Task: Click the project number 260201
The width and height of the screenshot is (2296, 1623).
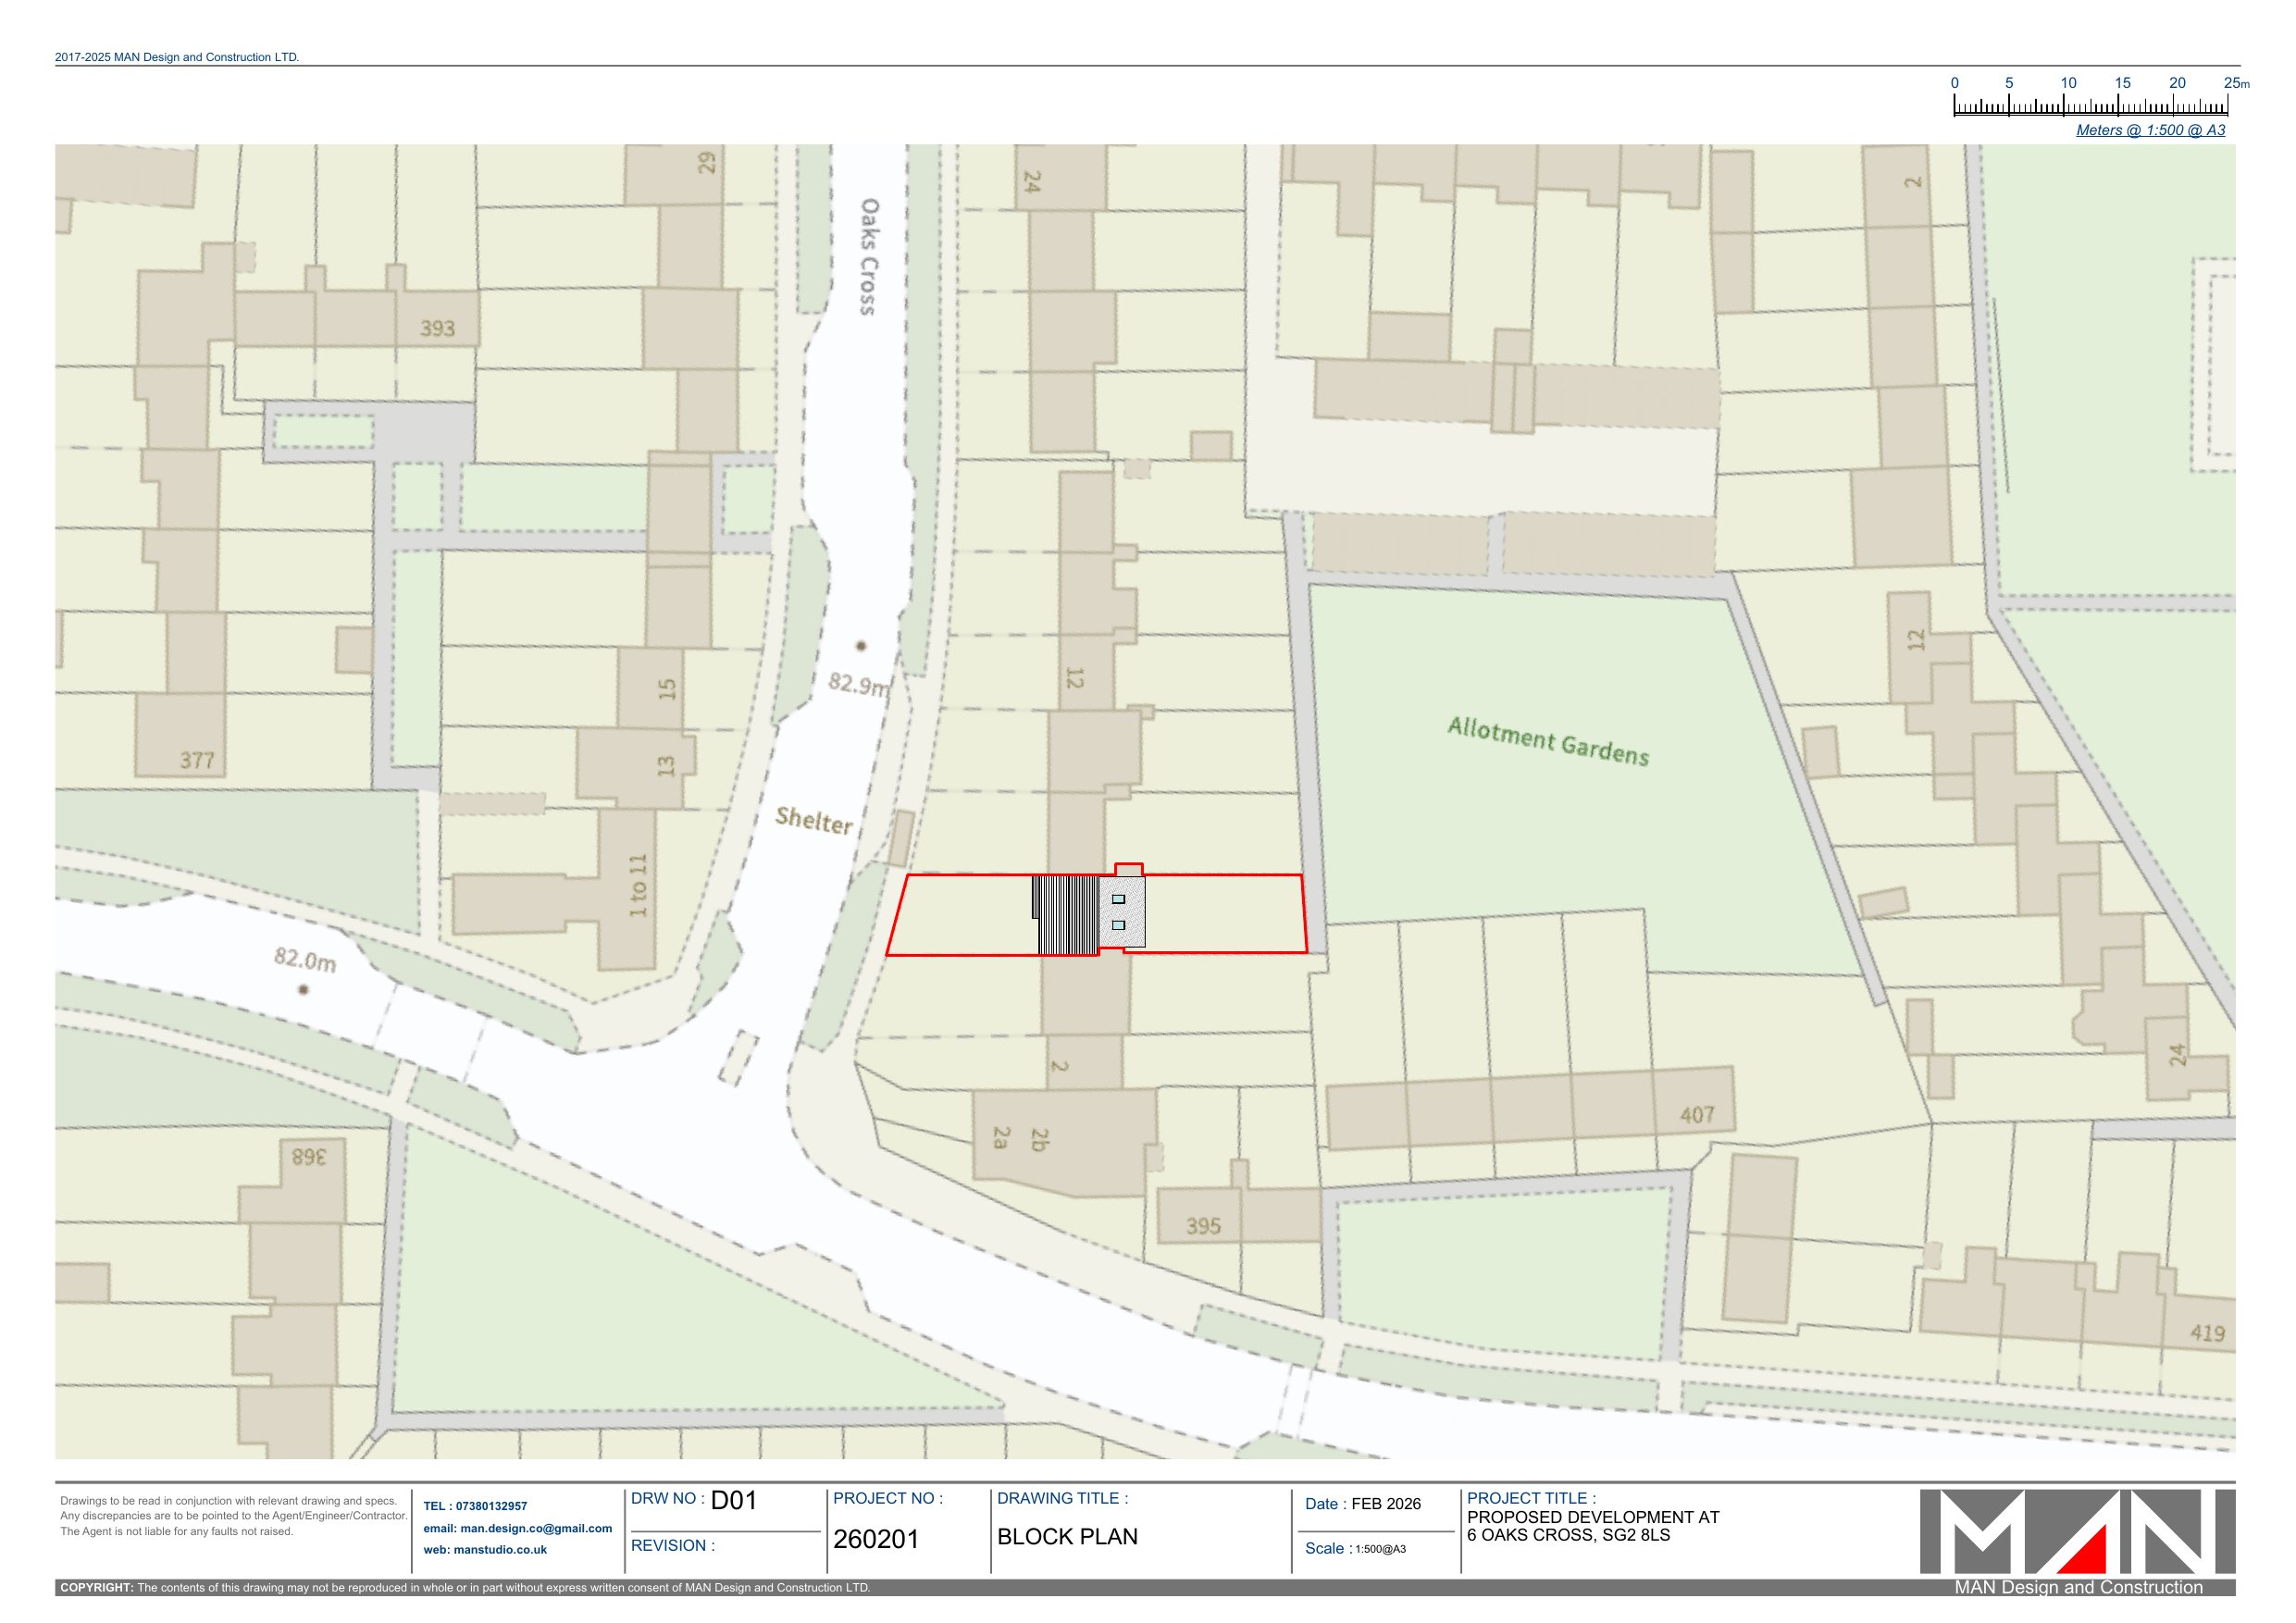Action: pyautogui.click(x=875, y=1539)
